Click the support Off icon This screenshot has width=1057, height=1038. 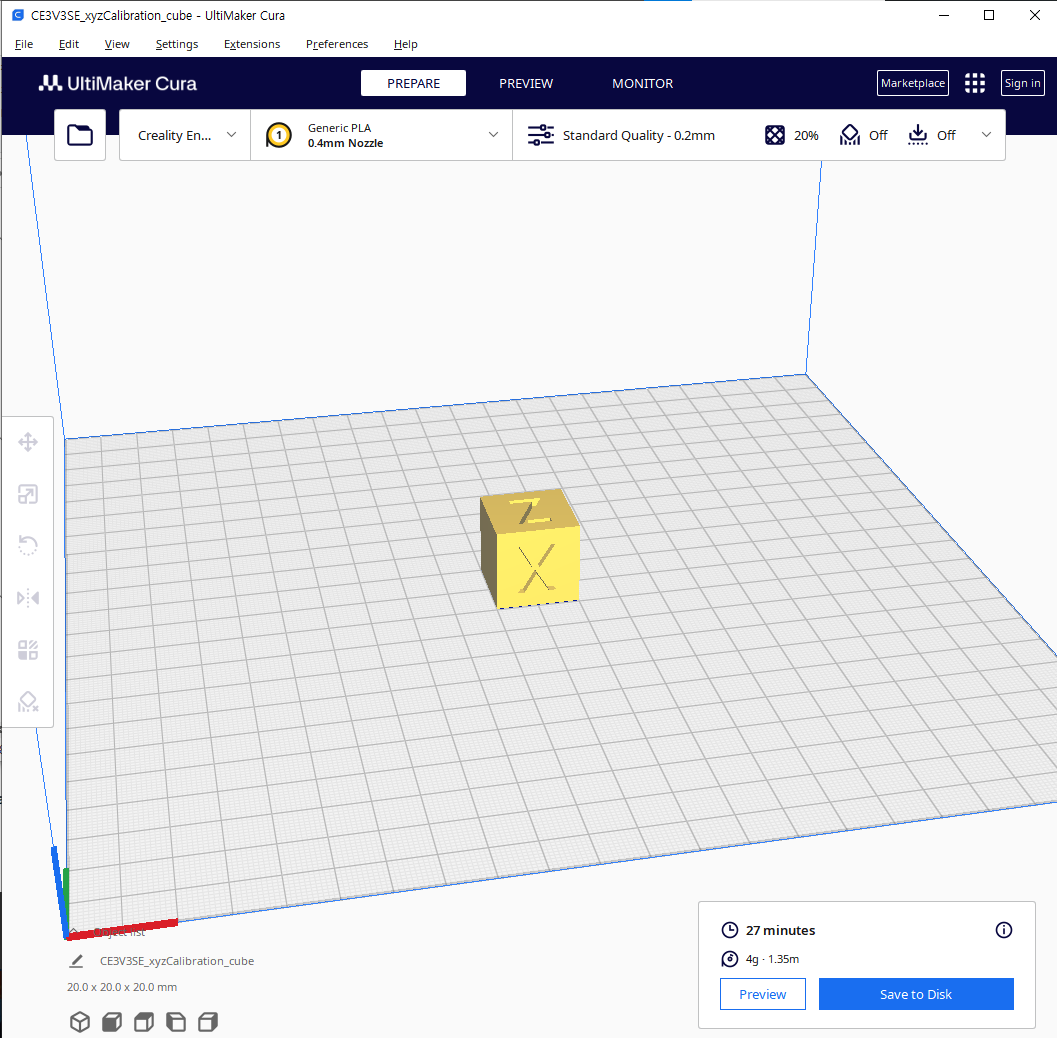click(849, 135)
